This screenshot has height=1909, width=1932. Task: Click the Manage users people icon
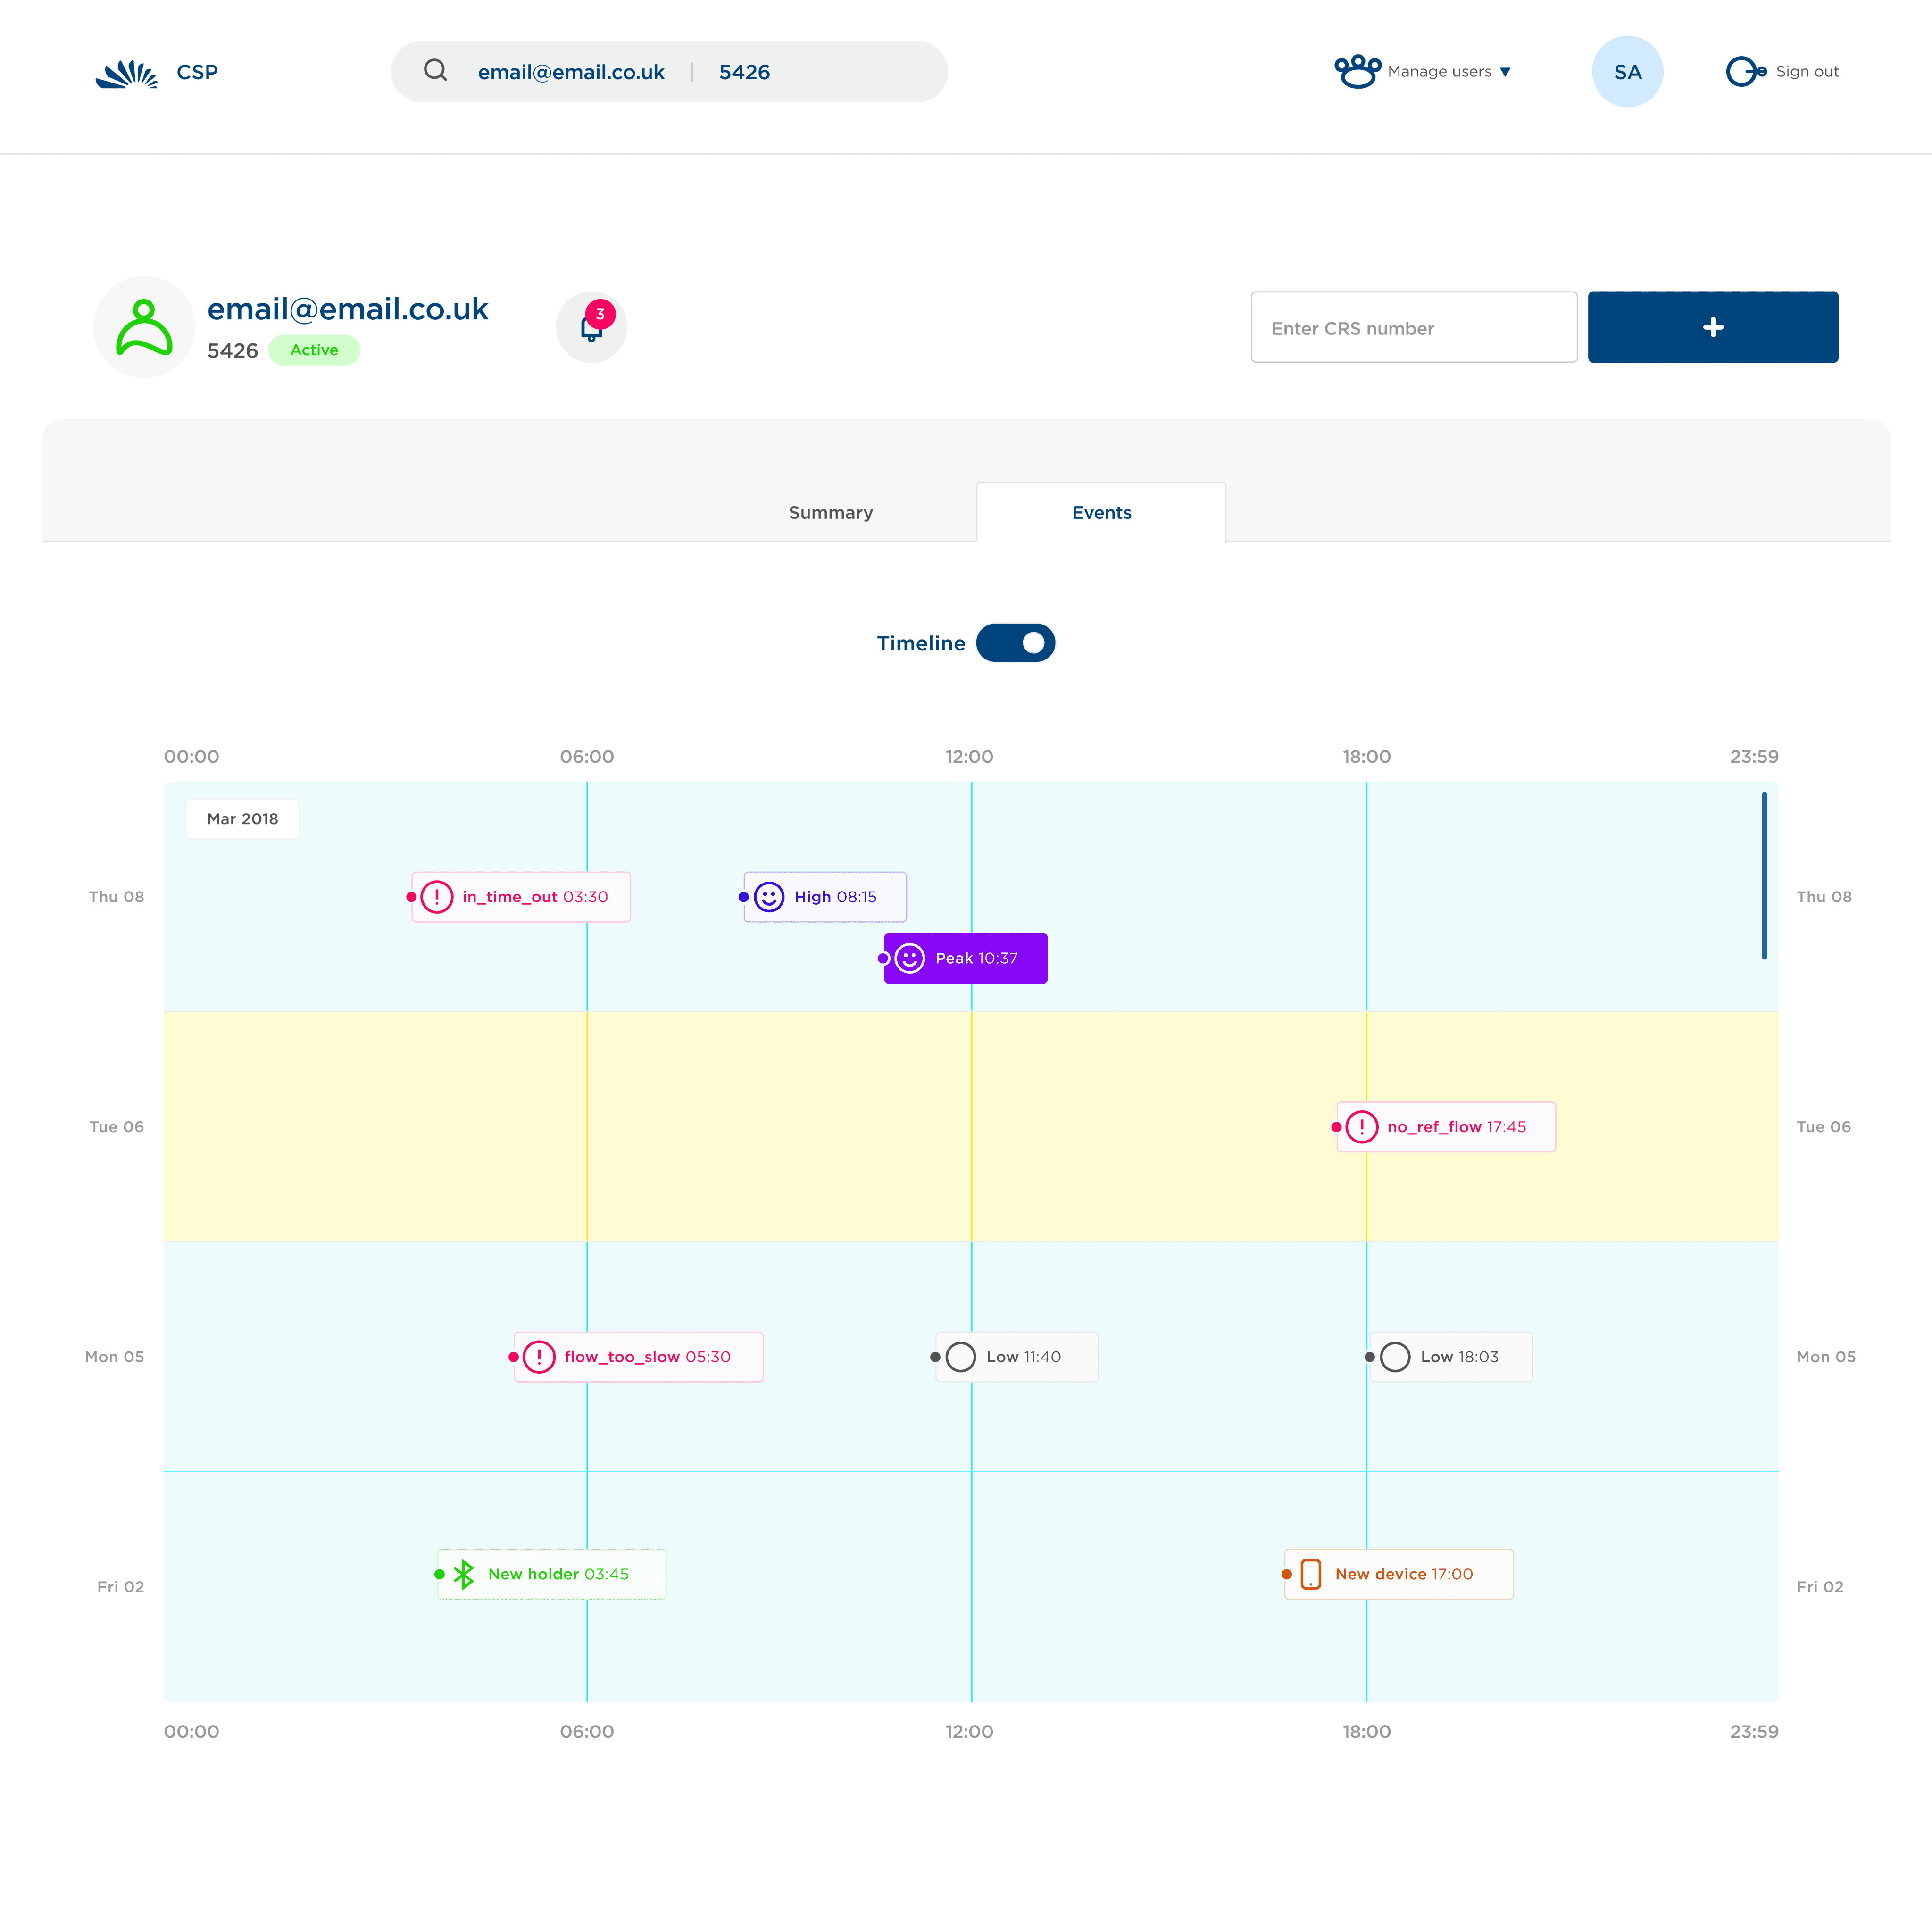[x=1357, y=71]
